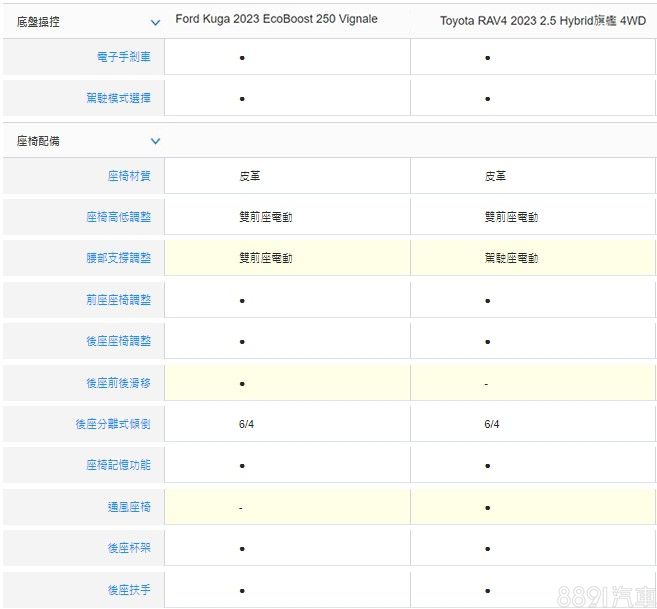
Task: Click the 座椅配備 section header text
Action: tap(38, 141)
